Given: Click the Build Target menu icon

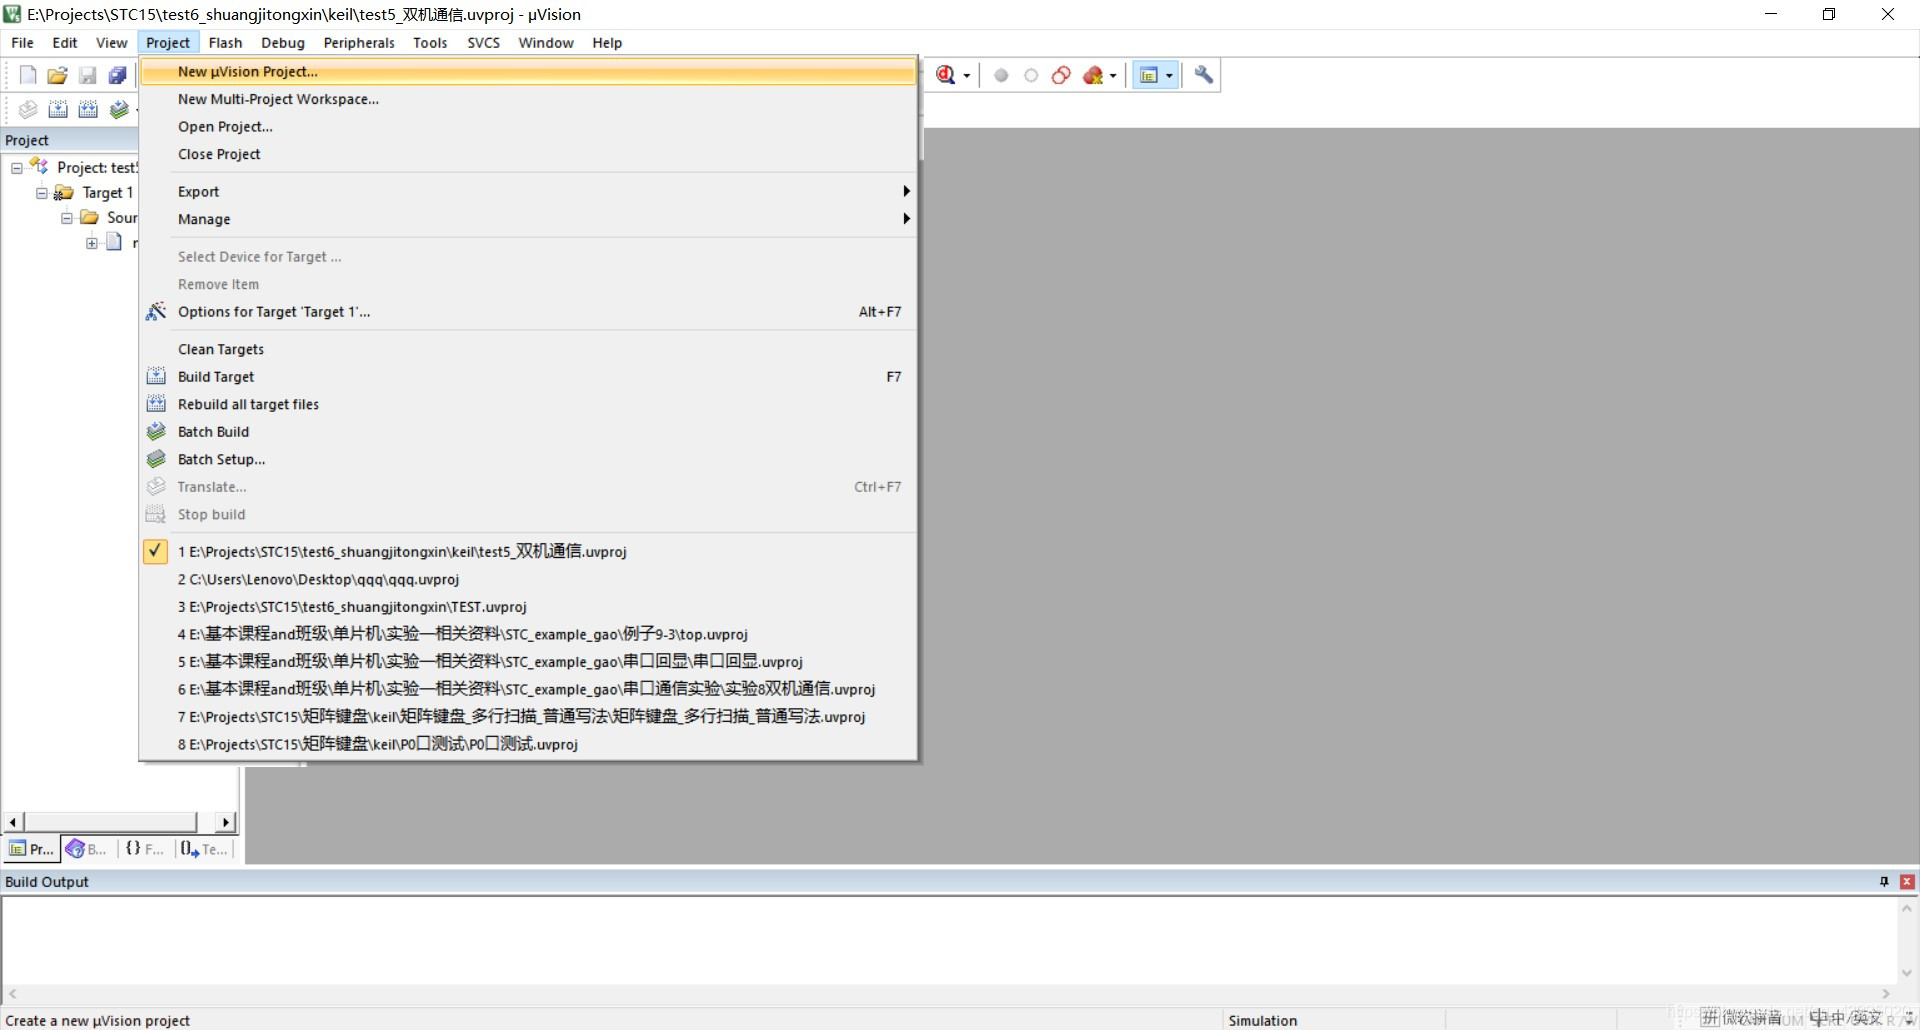Looking at the screenshot, I should [x=156, y=376].
